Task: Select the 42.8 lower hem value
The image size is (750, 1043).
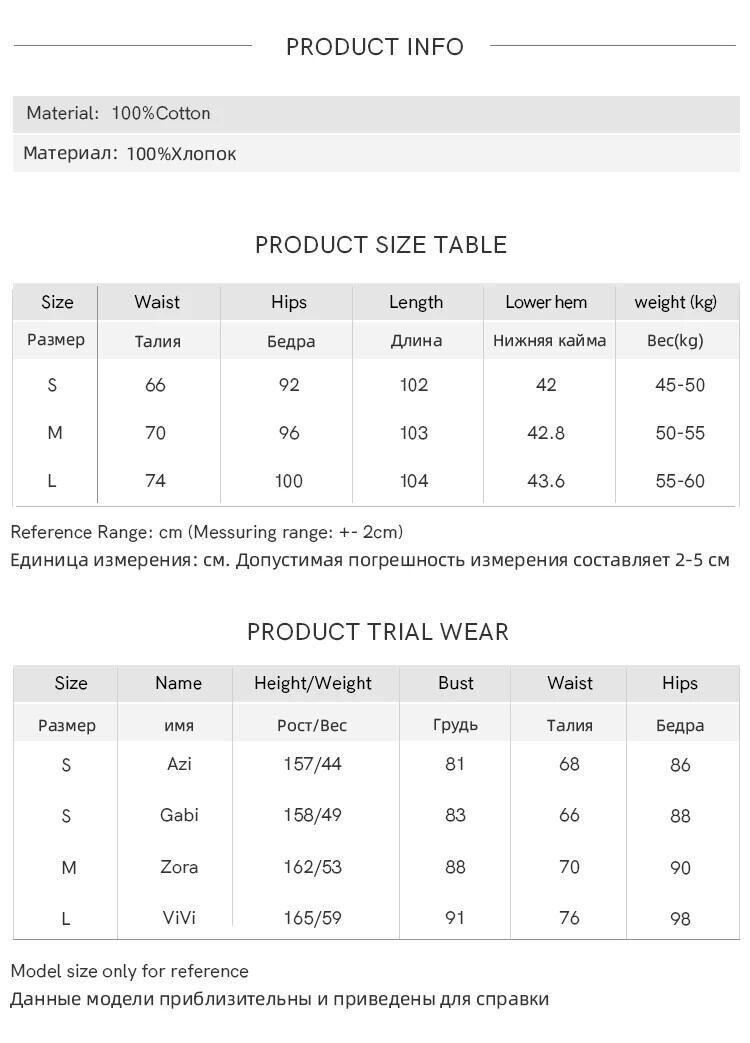Action: 546,433
